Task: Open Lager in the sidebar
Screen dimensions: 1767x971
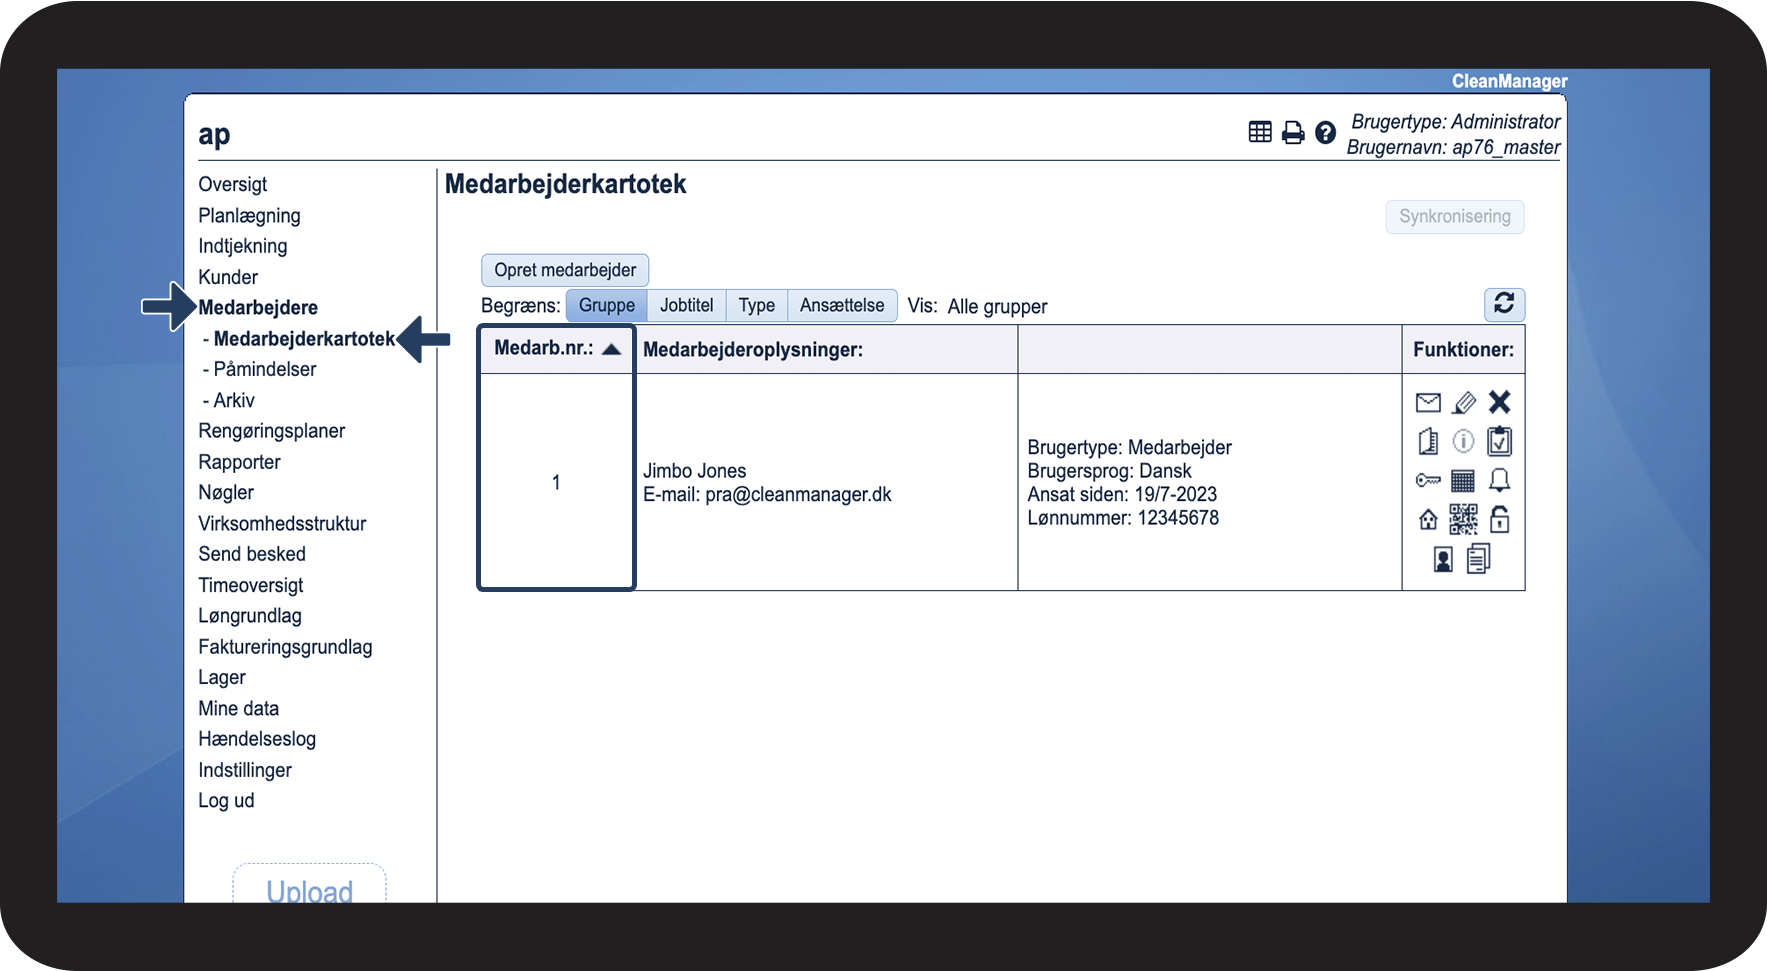Action: [222, 677]
